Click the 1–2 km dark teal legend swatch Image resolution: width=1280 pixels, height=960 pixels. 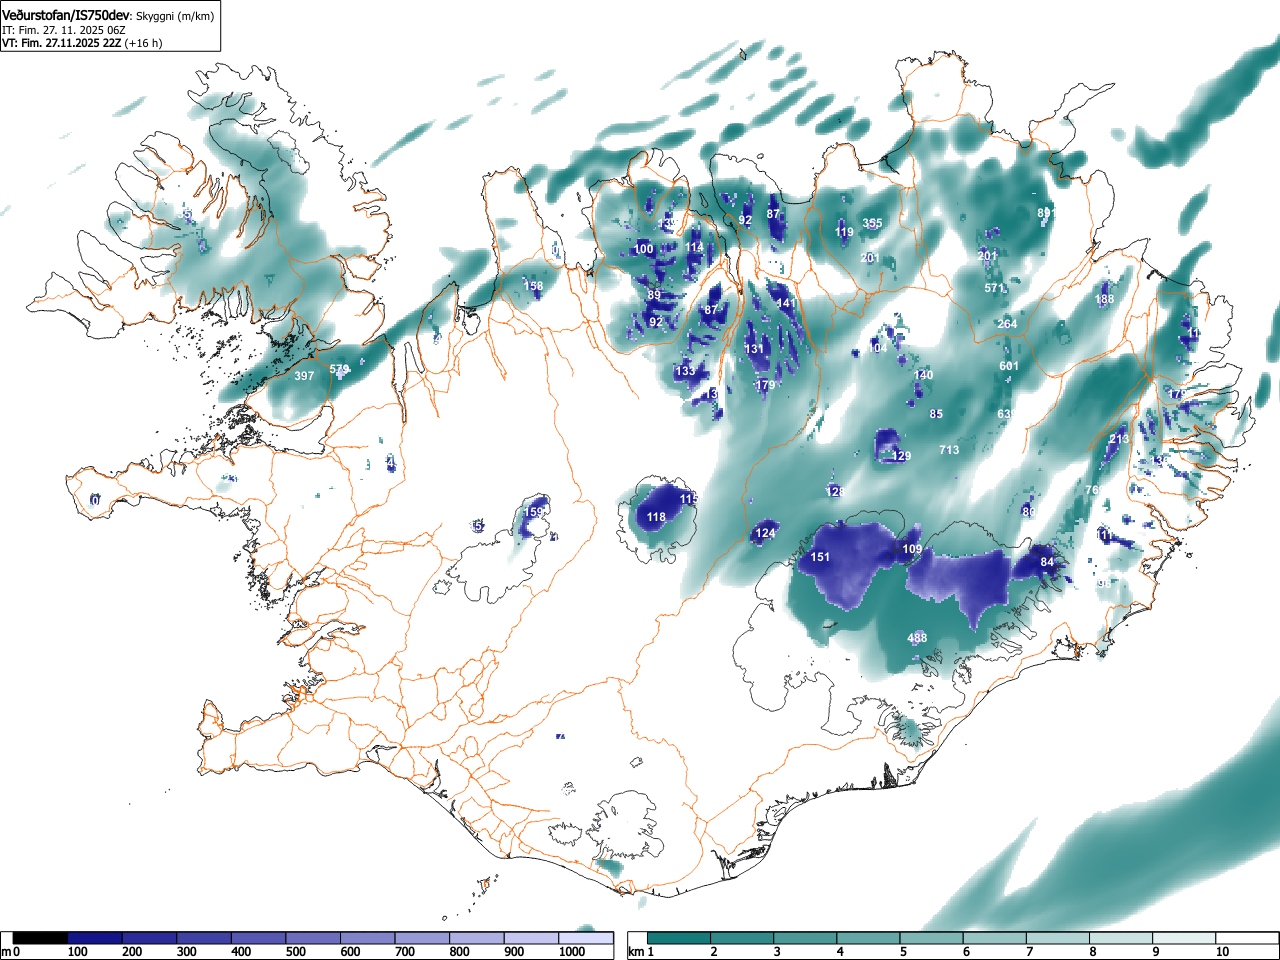coord(680,938)
